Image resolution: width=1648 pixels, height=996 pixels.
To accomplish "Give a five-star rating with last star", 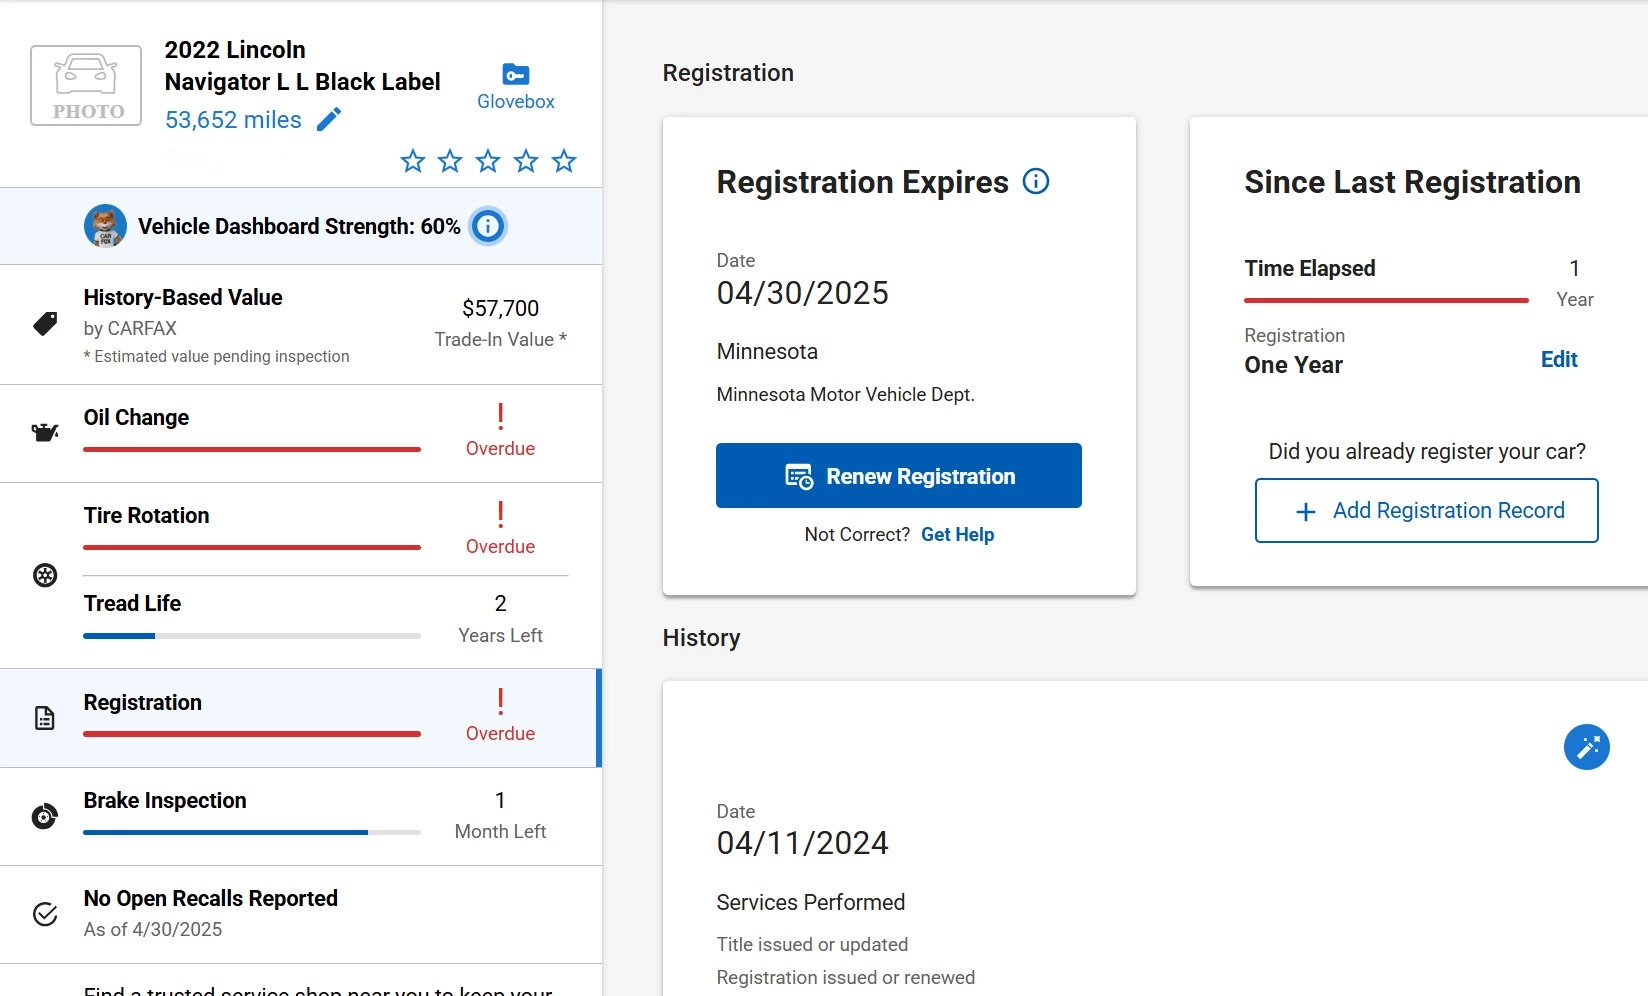I will pos(564,161).
